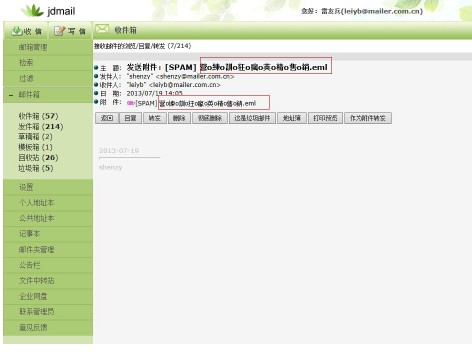Select the 模板箱 (1) templates folder
Screen dimensions: 472x361
[x=35, y=147]
